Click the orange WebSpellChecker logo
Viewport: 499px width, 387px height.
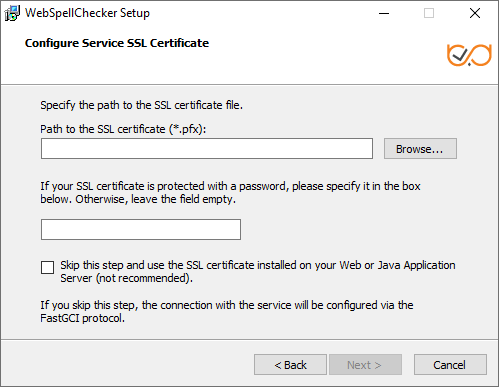point(469,55)
